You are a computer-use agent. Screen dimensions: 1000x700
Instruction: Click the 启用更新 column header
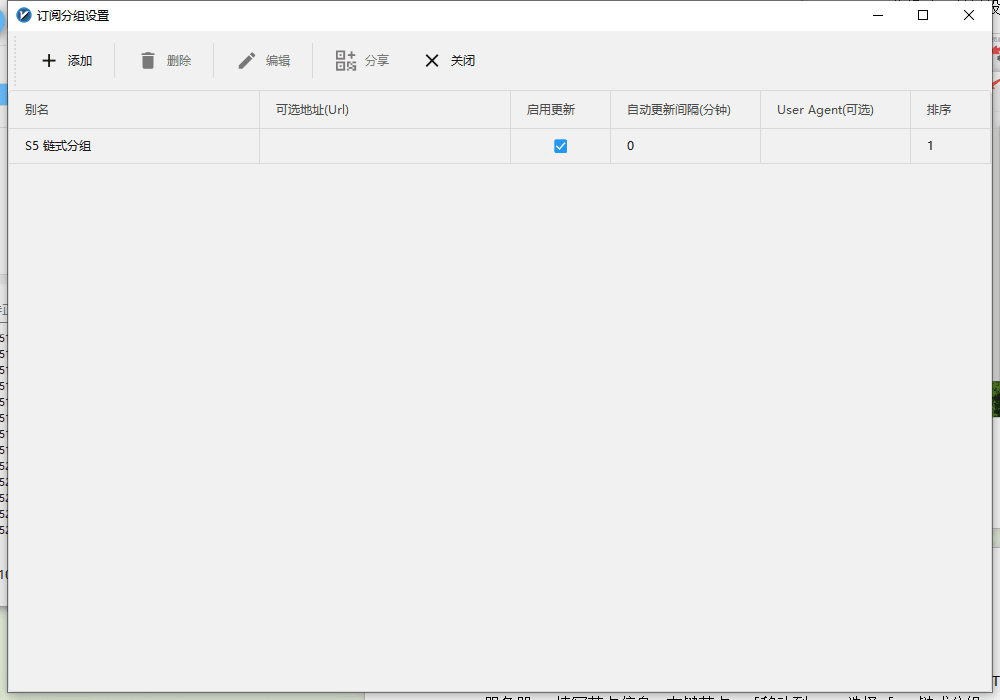(x=551, y=110)
